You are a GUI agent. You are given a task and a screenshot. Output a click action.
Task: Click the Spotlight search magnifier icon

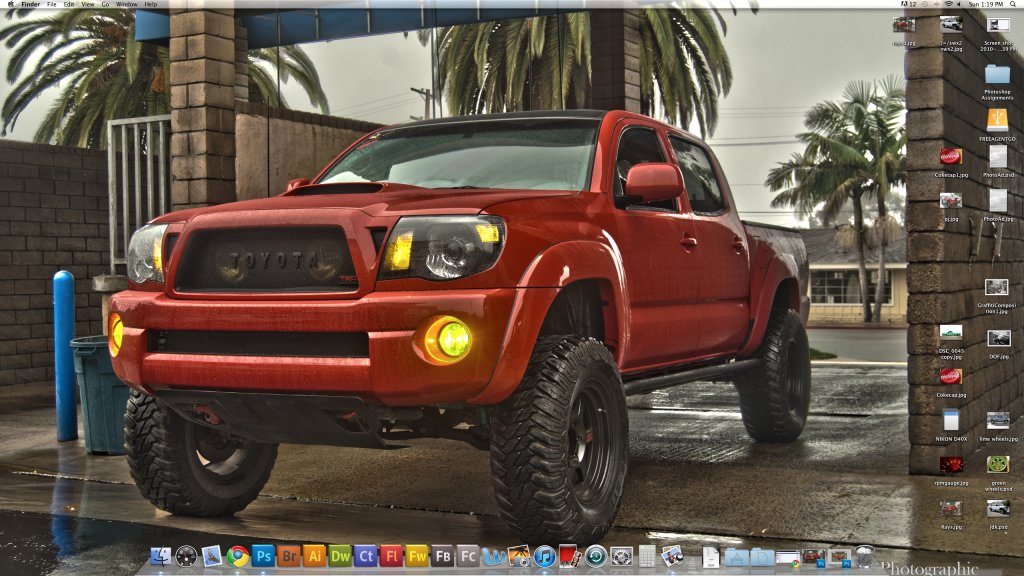click(1014, 4)
